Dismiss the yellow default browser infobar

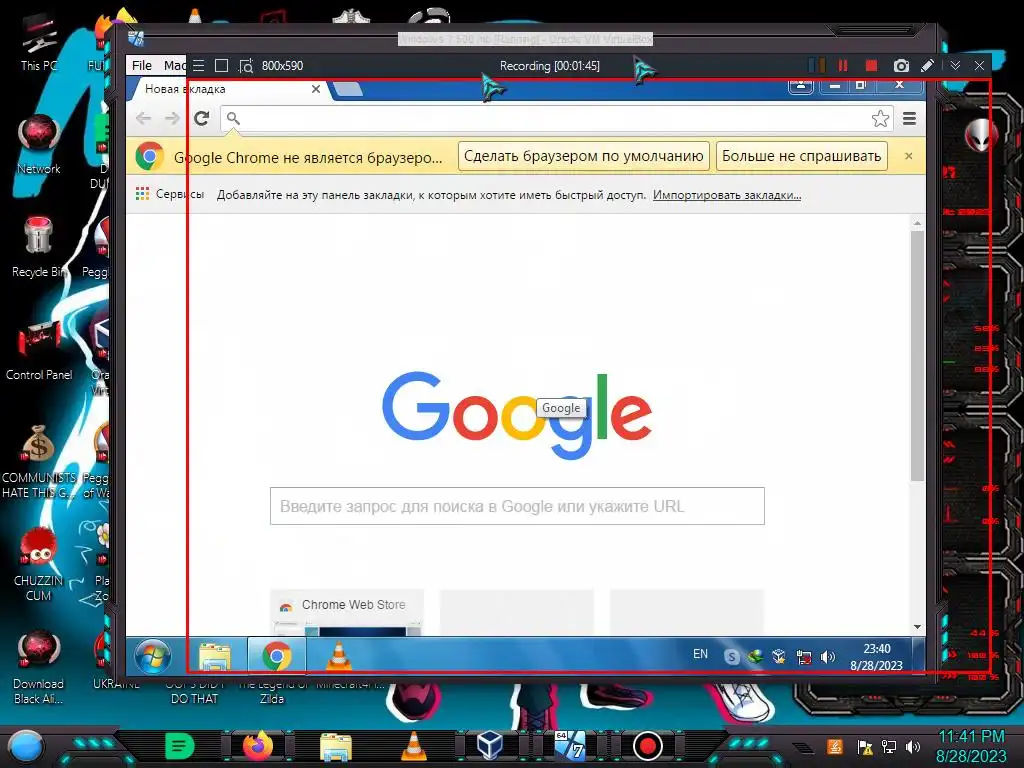tap(908, 156)
